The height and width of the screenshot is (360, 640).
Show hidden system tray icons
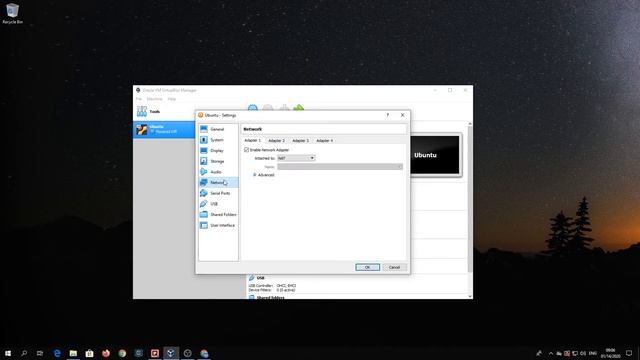[x=551, y=353]
